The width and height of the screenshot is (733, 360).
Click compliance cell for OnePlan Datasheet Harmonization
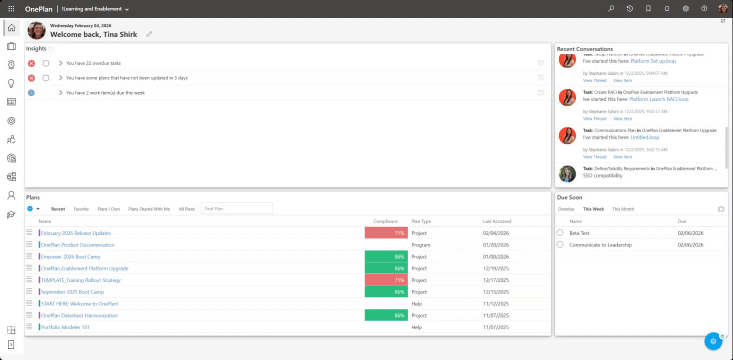coord(386,315)
